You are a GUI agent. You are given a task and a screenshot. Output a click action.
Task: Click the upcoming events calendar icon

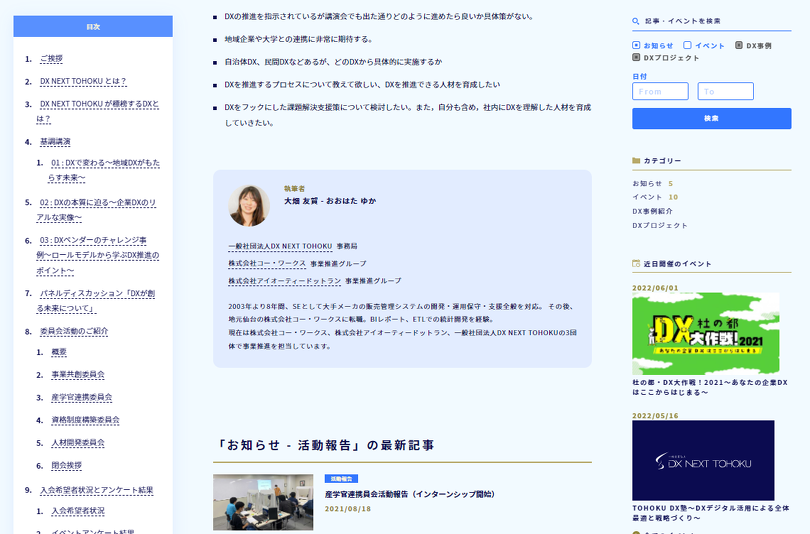coord(636,264)
